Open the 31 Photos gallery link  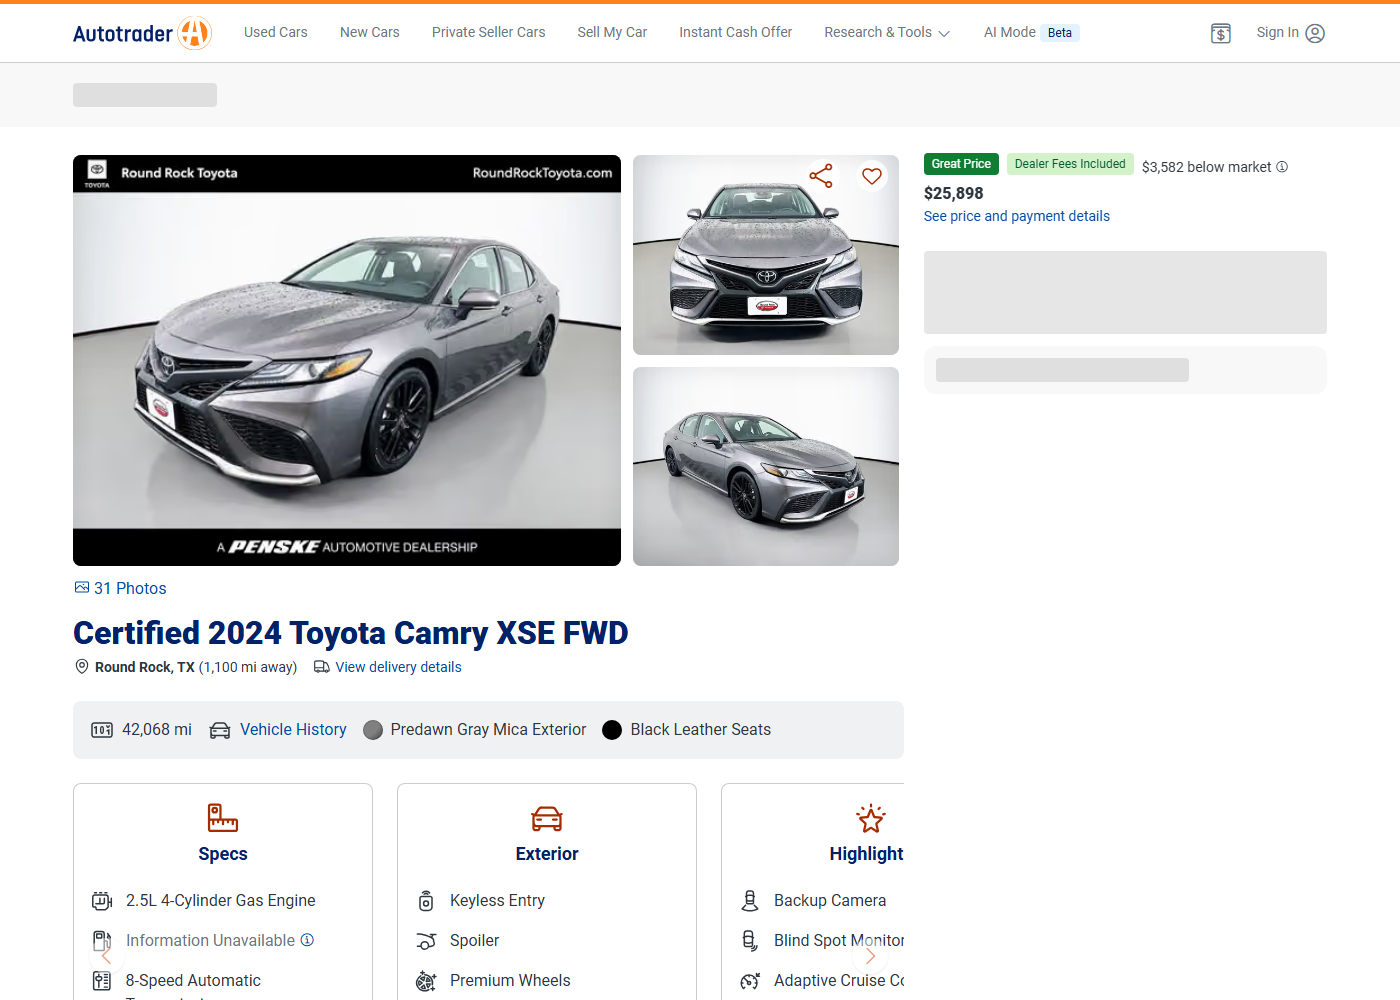pyautogui.click(x=130, y=588)
